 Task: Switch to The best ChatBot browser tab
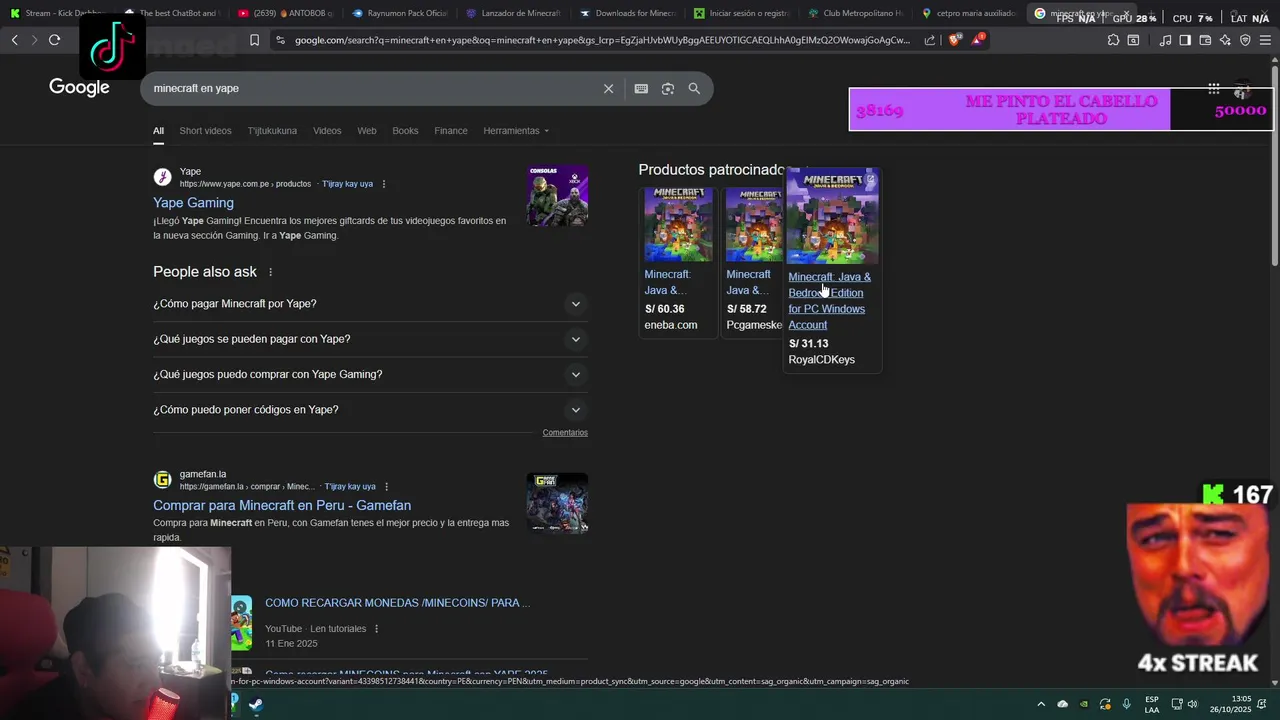pyautogui.click(x=170, y=14)
